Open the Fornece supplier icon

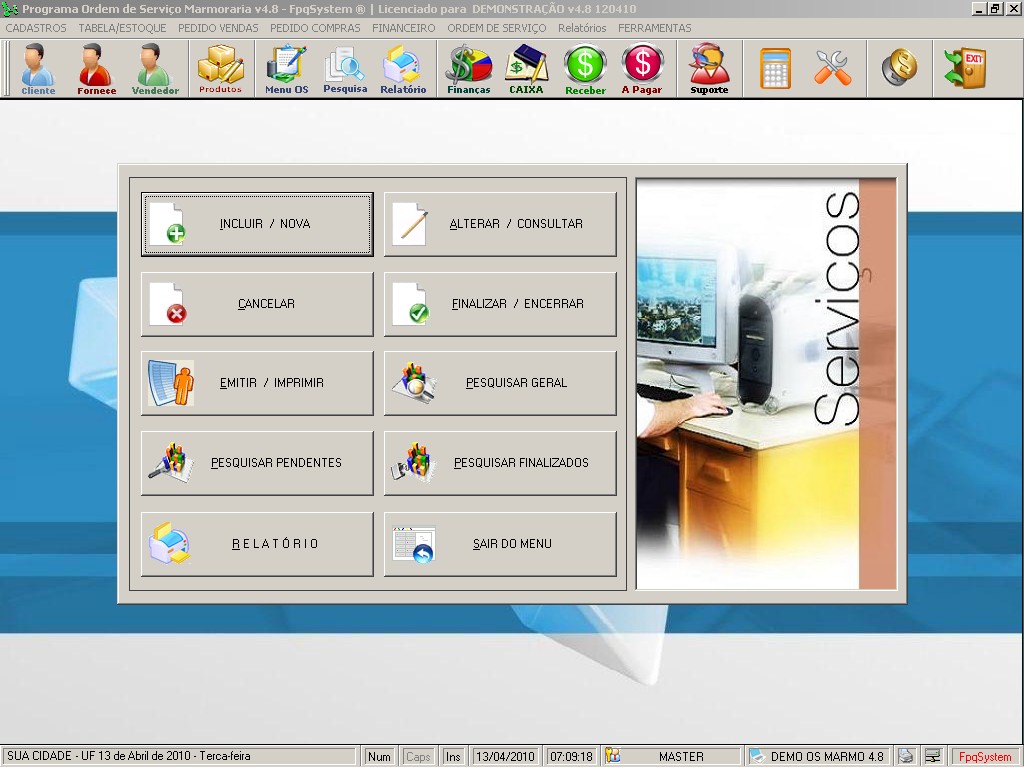97,69
